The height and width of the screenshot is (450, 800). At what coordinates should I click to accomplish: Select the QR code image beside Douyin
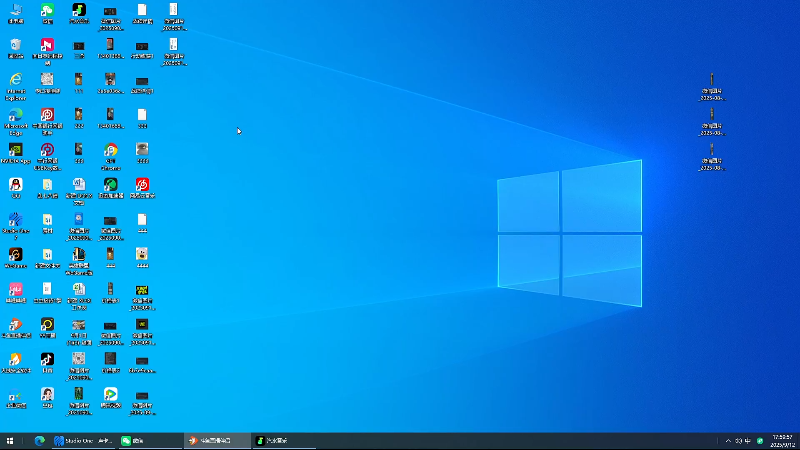click(79, 366)
